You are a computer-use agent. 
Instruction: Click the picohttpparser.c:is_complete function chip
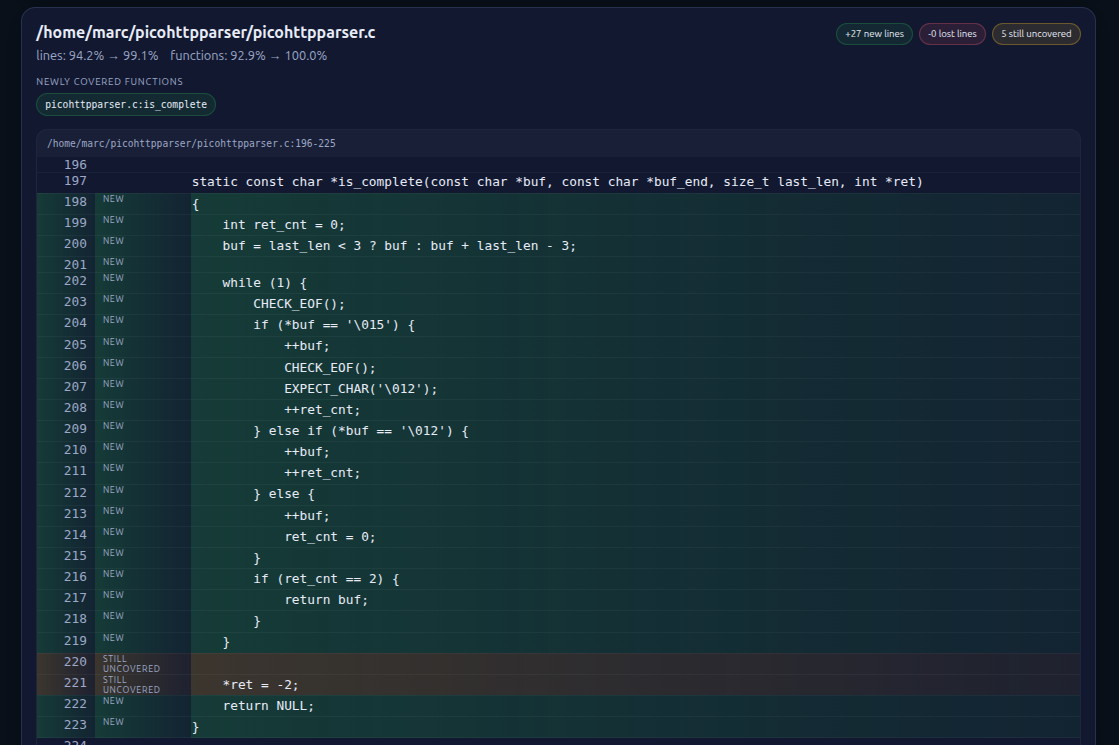(126, 104)
